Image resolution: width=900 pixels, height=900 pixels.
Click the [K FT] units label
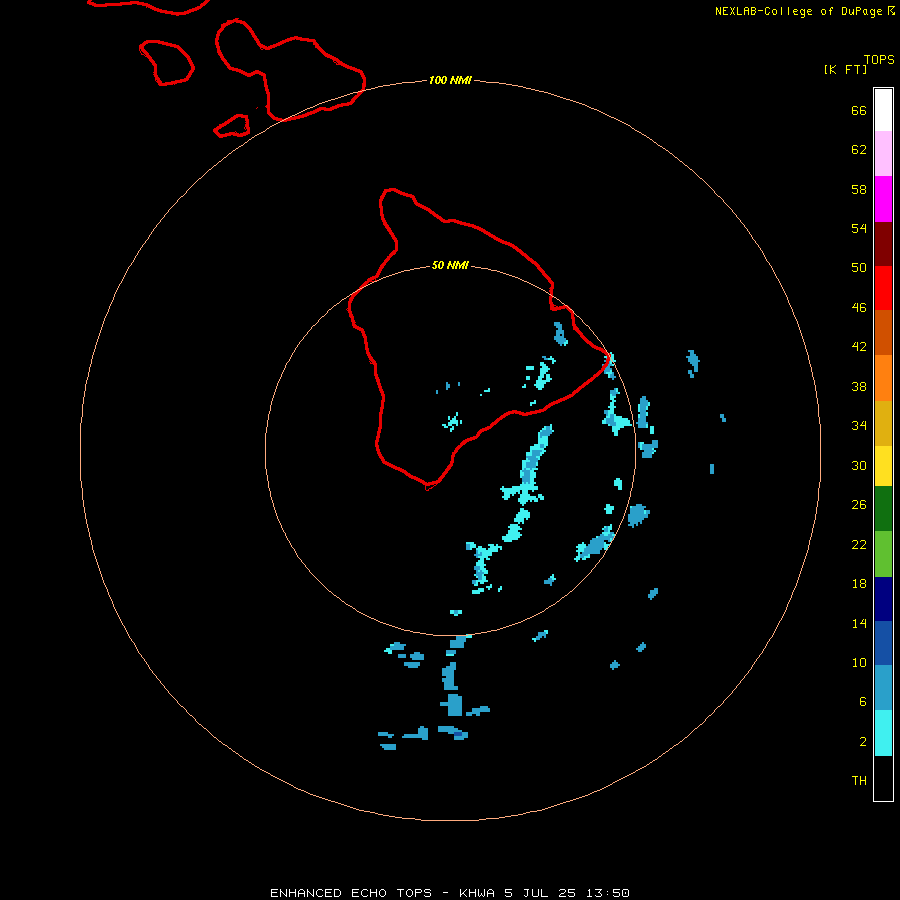pos(845,69)
